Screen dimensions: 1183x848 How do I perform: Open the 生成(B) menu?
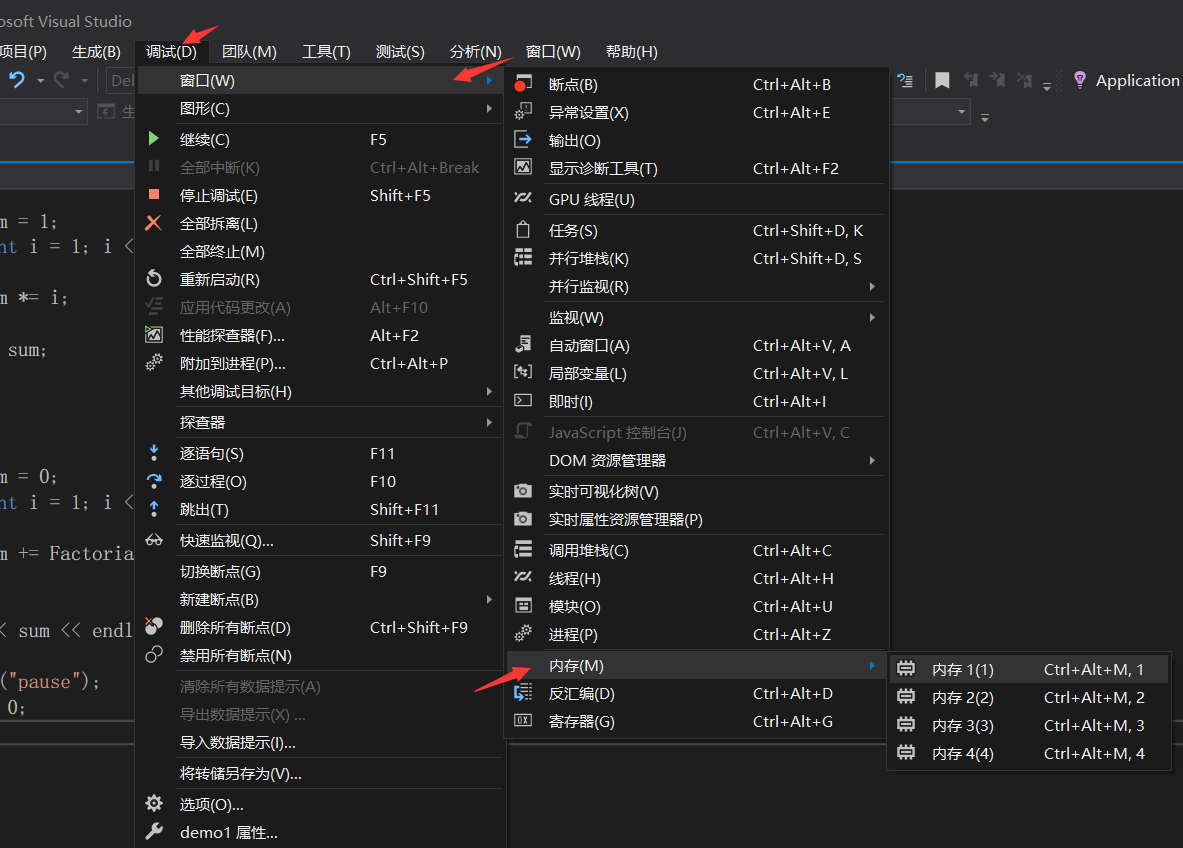click(96, 51)
